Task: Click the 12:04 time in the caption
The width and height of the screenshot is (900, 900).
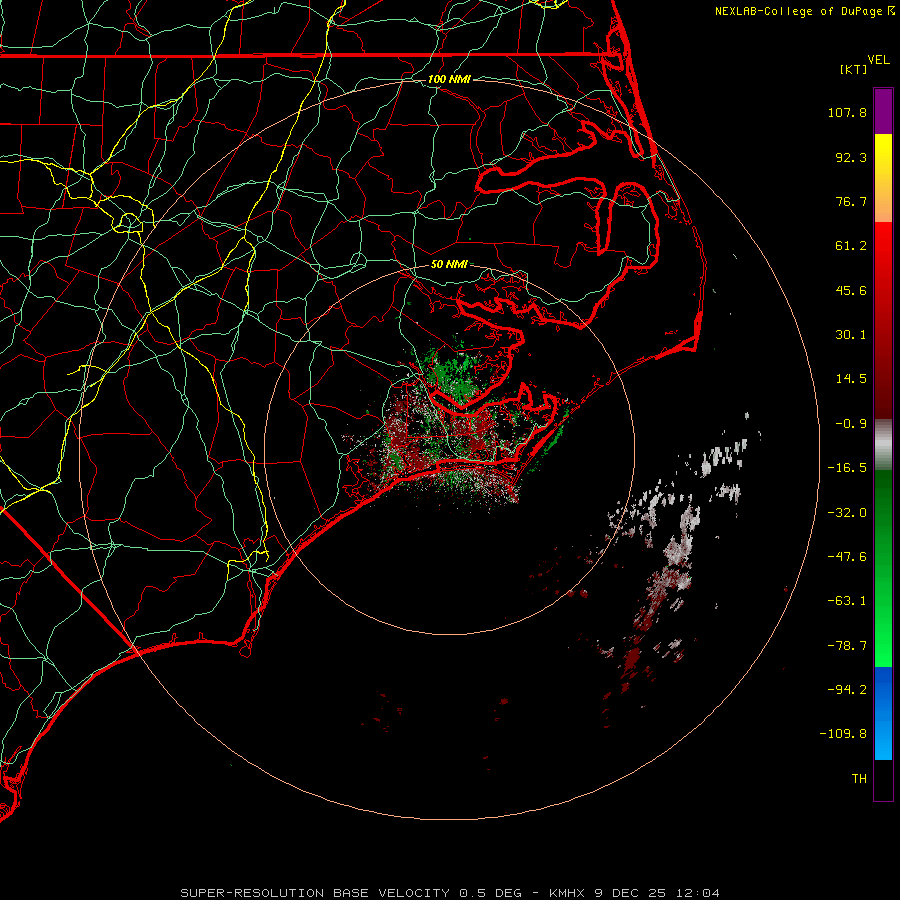Action: (x=697, y=893)
